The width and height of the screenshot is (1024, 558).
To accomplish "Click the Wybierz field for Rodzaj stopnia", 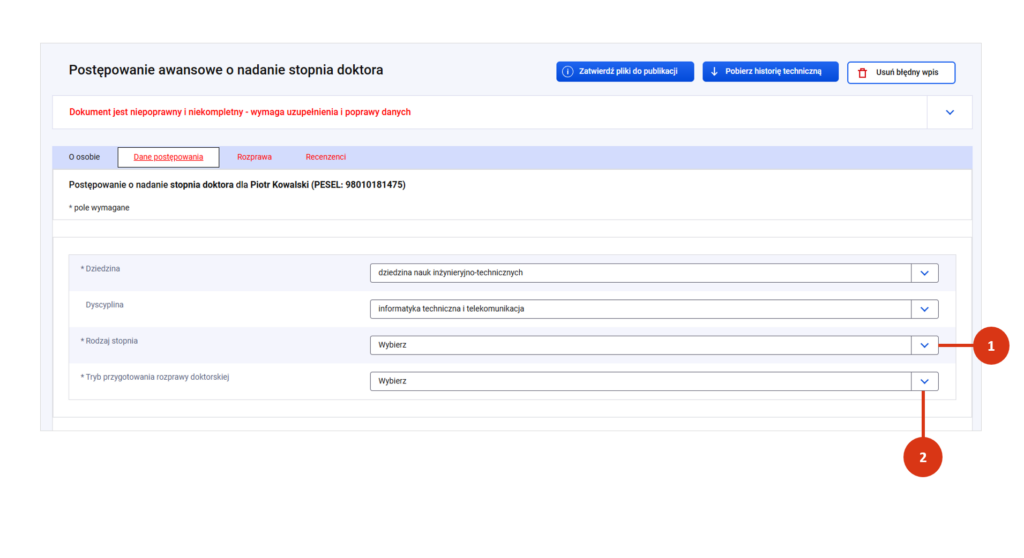I will pyautogui.click(x=640, y=345).
